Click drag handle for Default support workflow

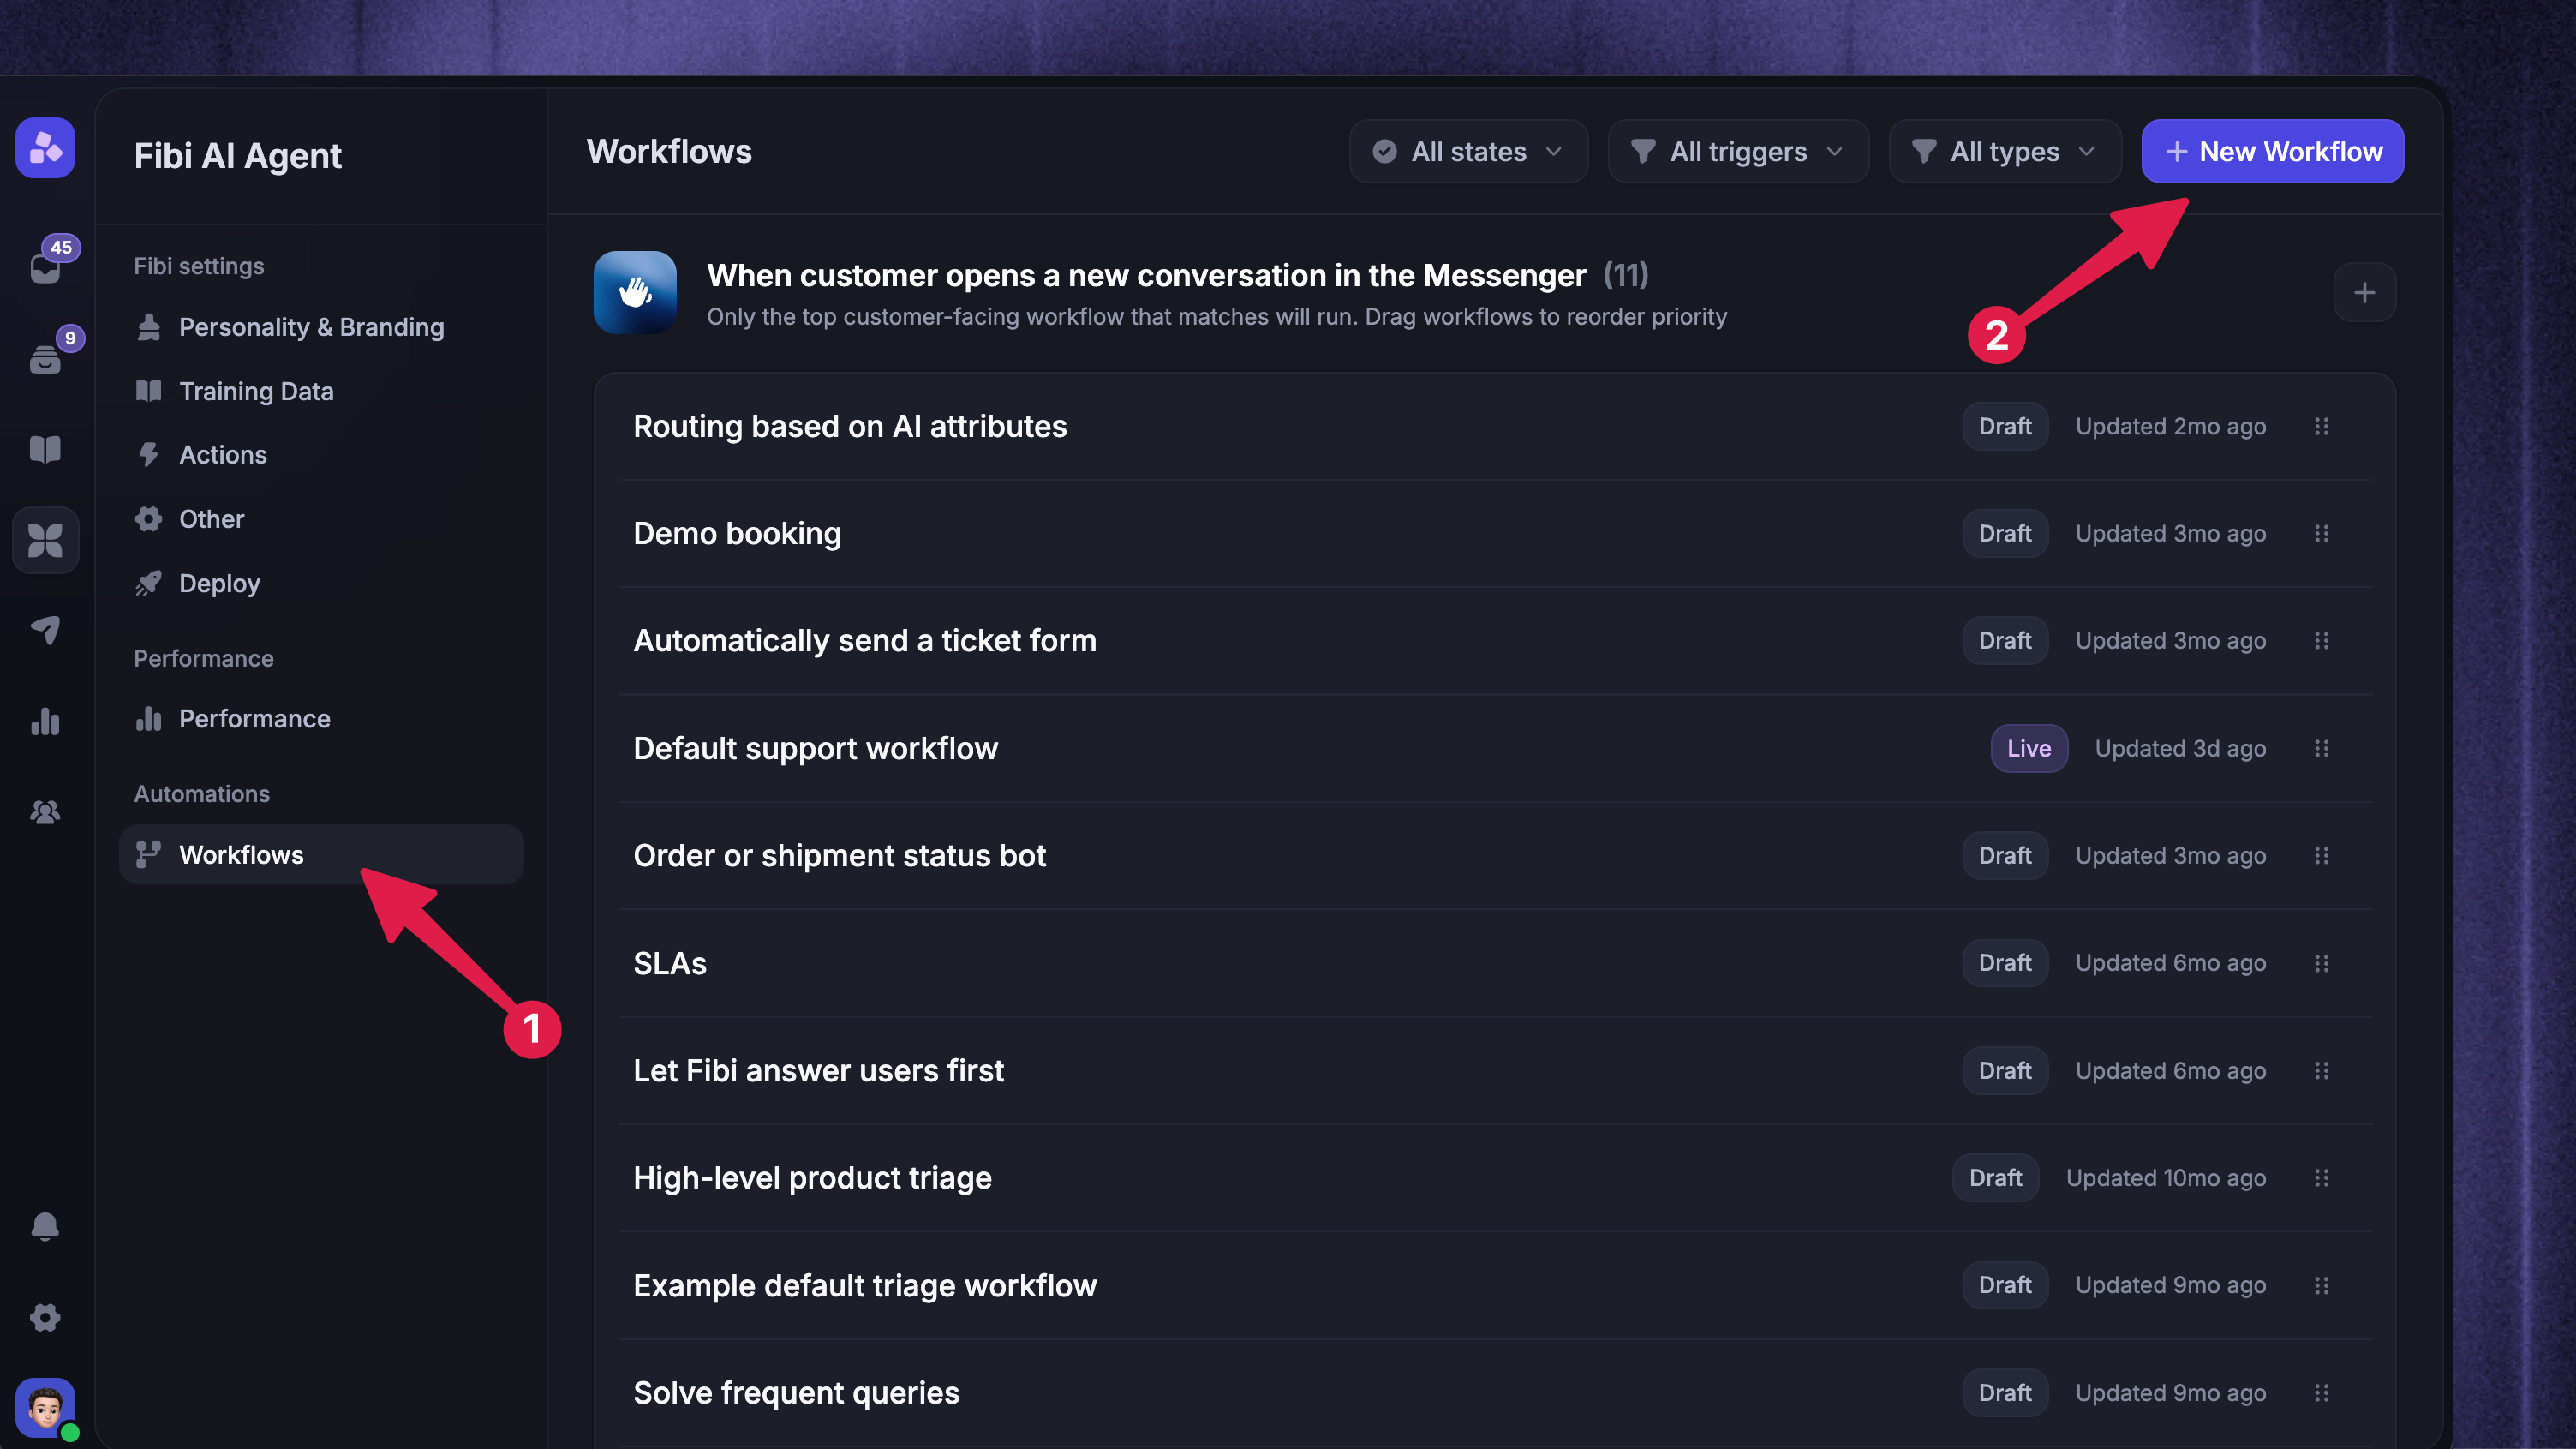coord(2322,749)
